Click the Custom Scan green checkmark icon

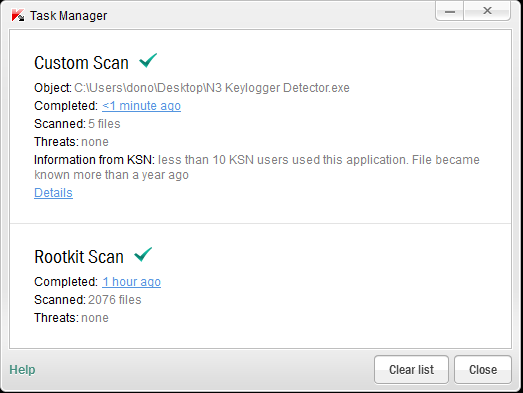pos(148,60)
